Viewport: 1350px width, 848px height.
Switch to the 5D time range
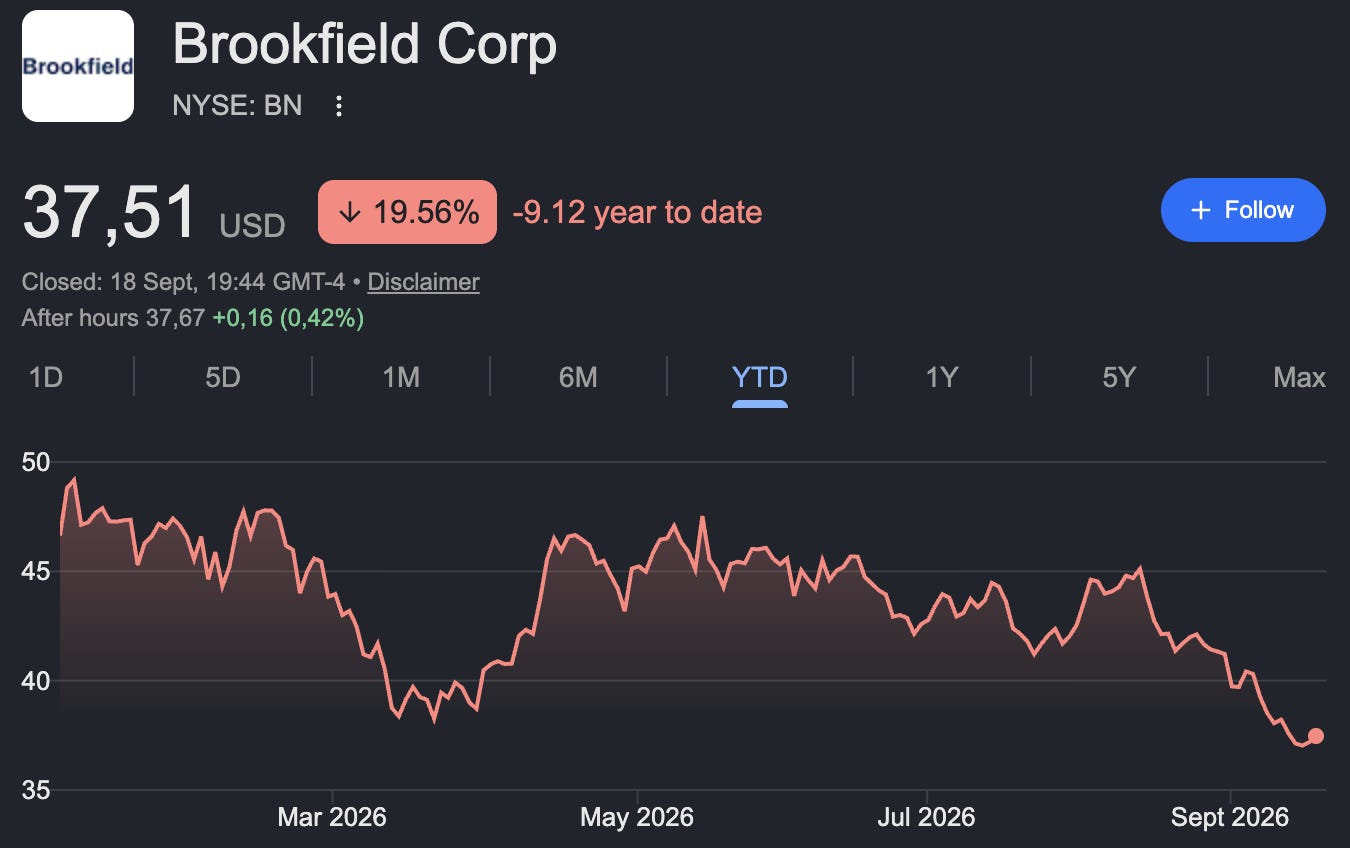(223, 377)
